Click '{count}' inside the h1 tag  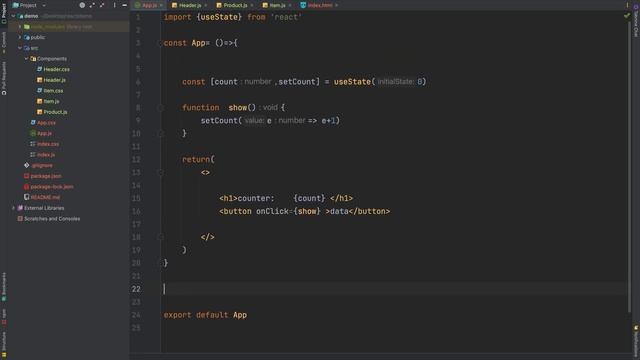(x=309, y=198)
